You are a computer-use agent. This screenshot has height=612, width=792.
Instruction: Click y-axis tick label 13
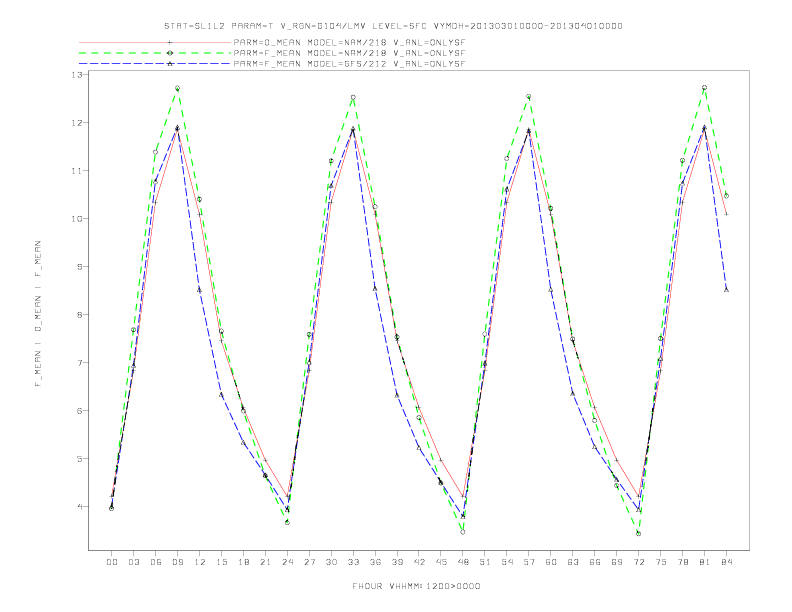click(x=77, y=75)
